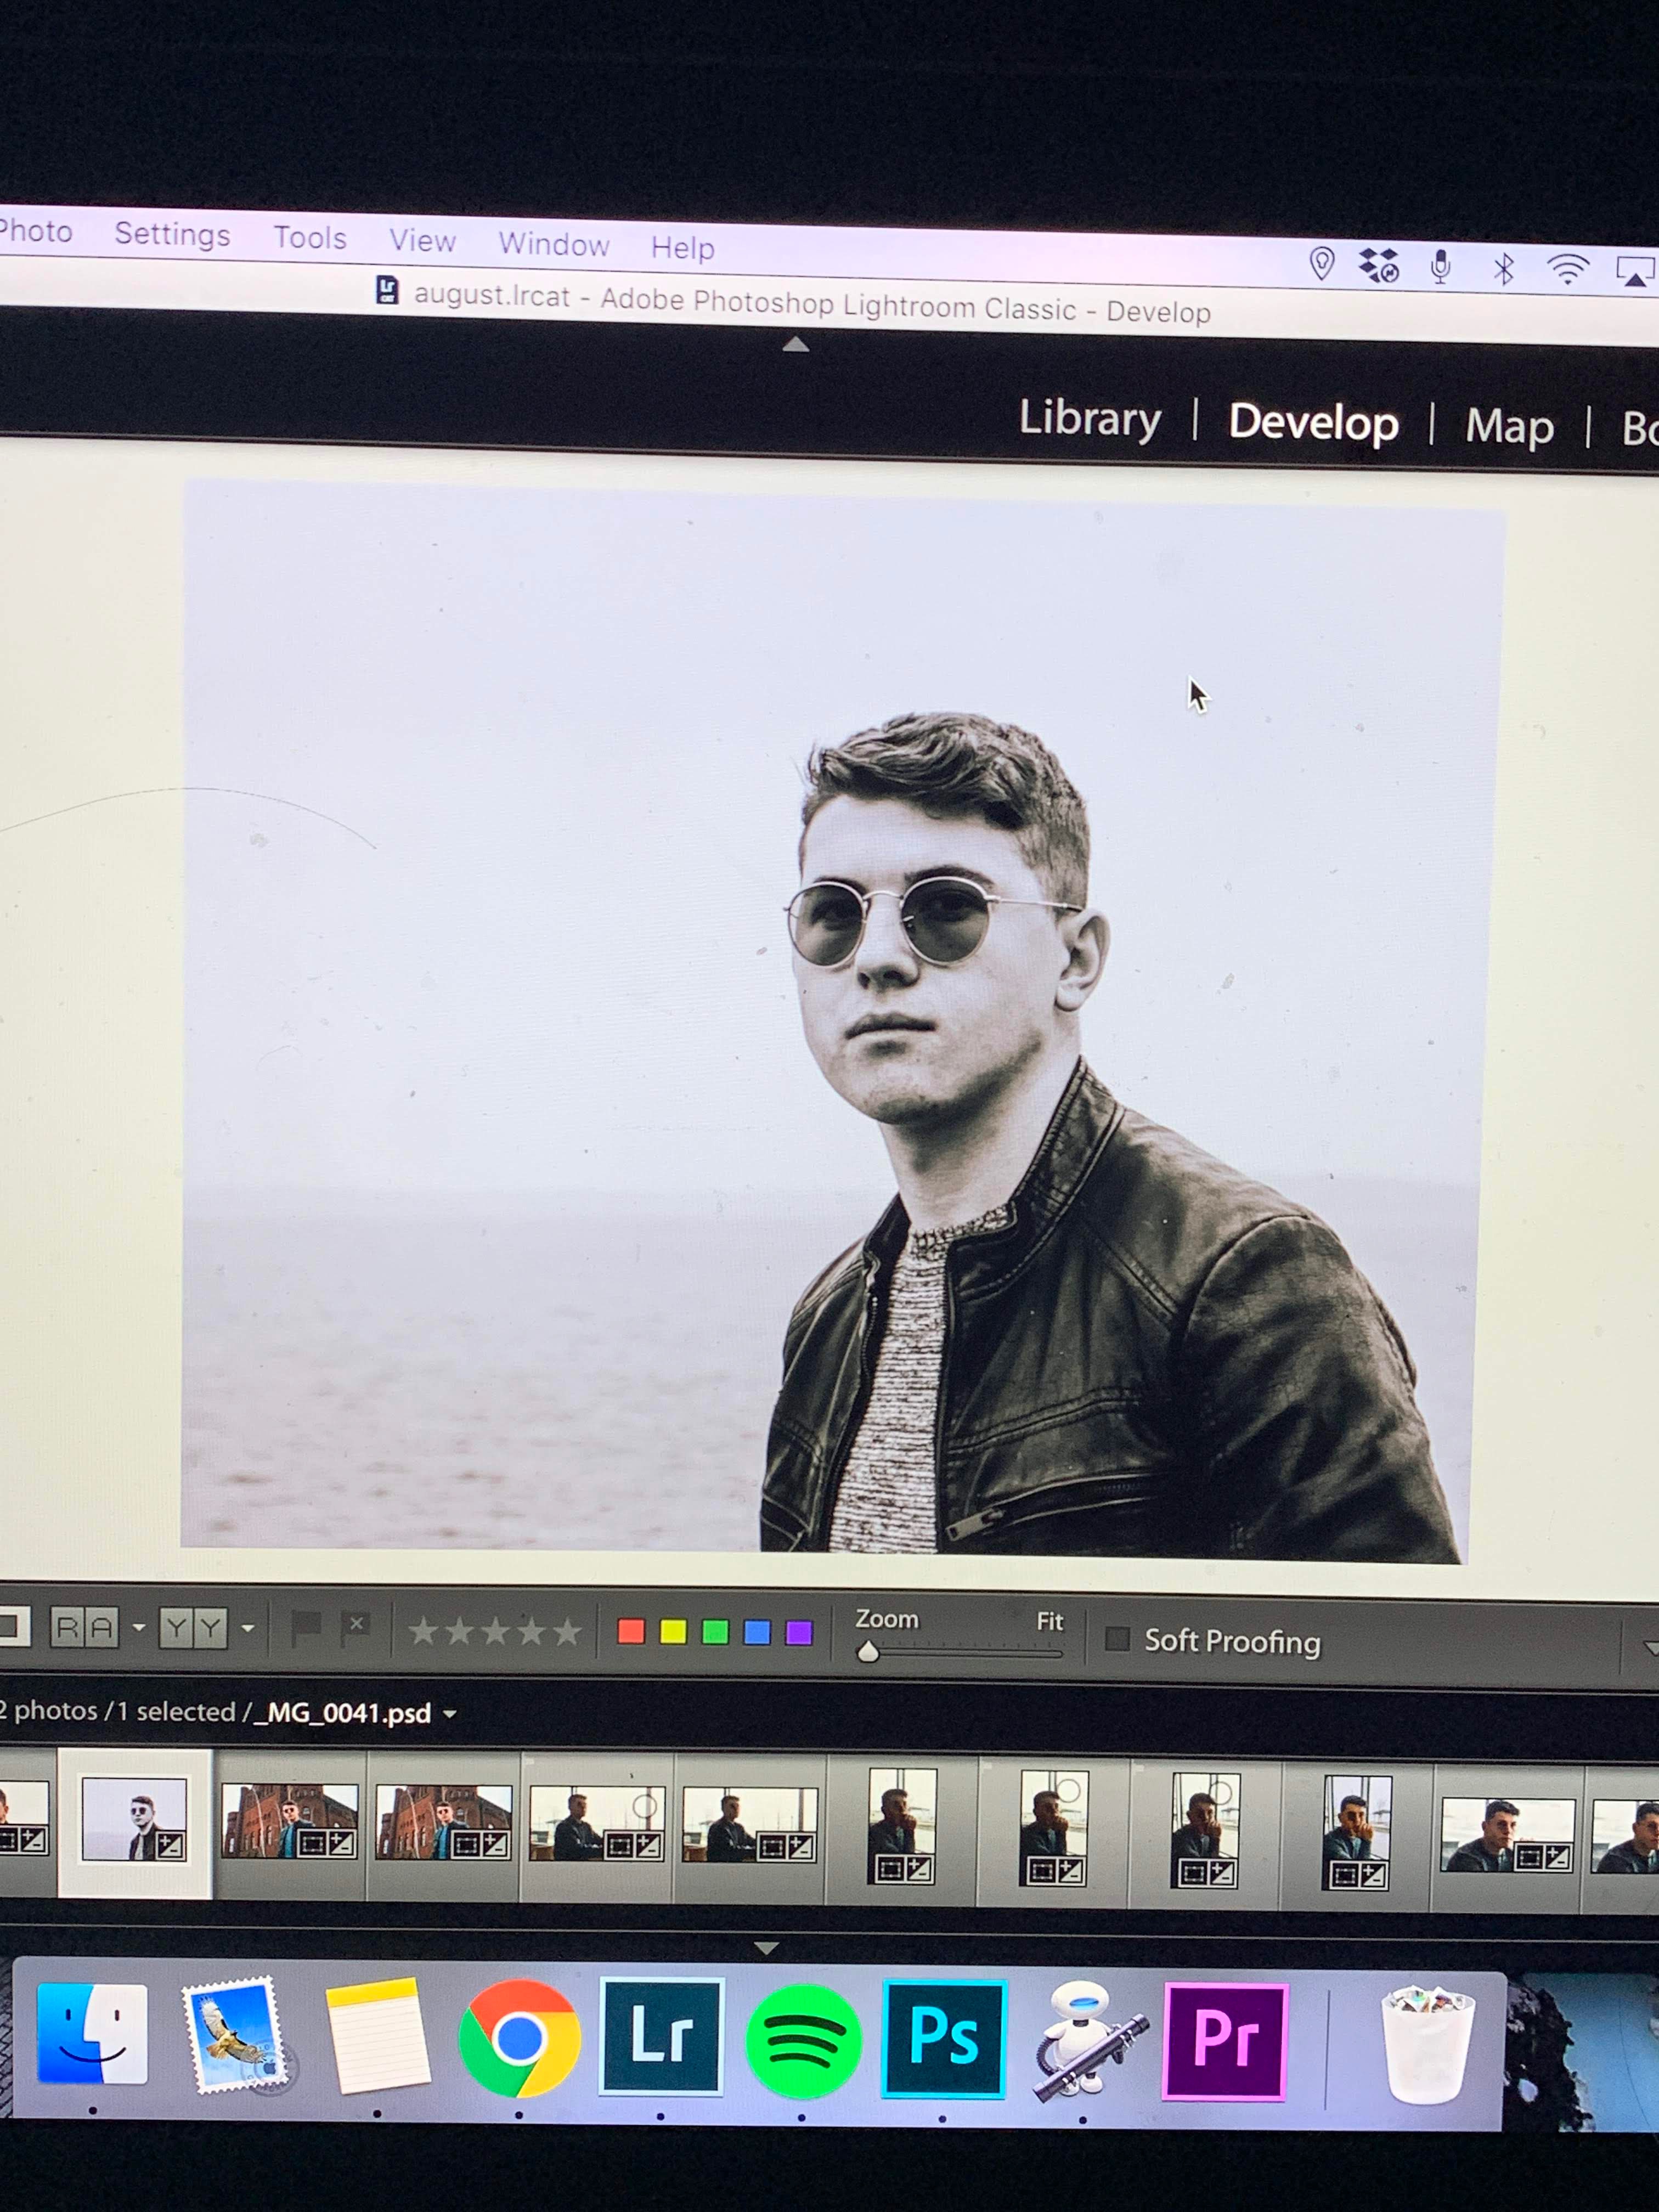
Task: Open the Y|Y compare view dropdown arrow
Action: coord(247,1627)
